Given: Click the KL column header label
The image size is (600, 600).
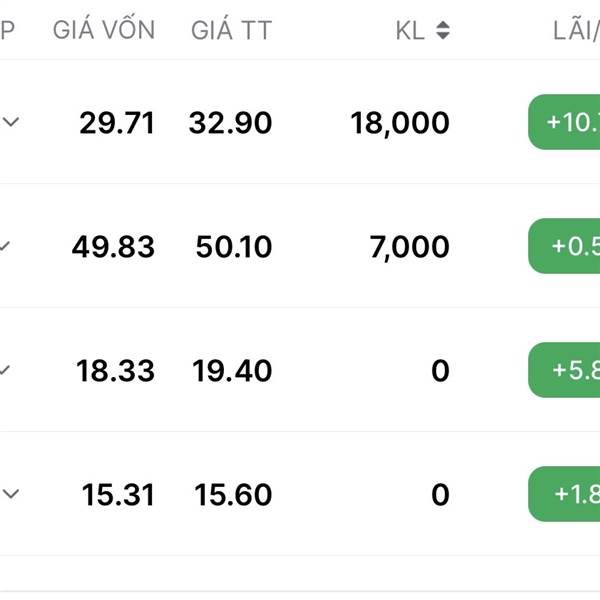Looking at the screenshot, I should point(410,31).
